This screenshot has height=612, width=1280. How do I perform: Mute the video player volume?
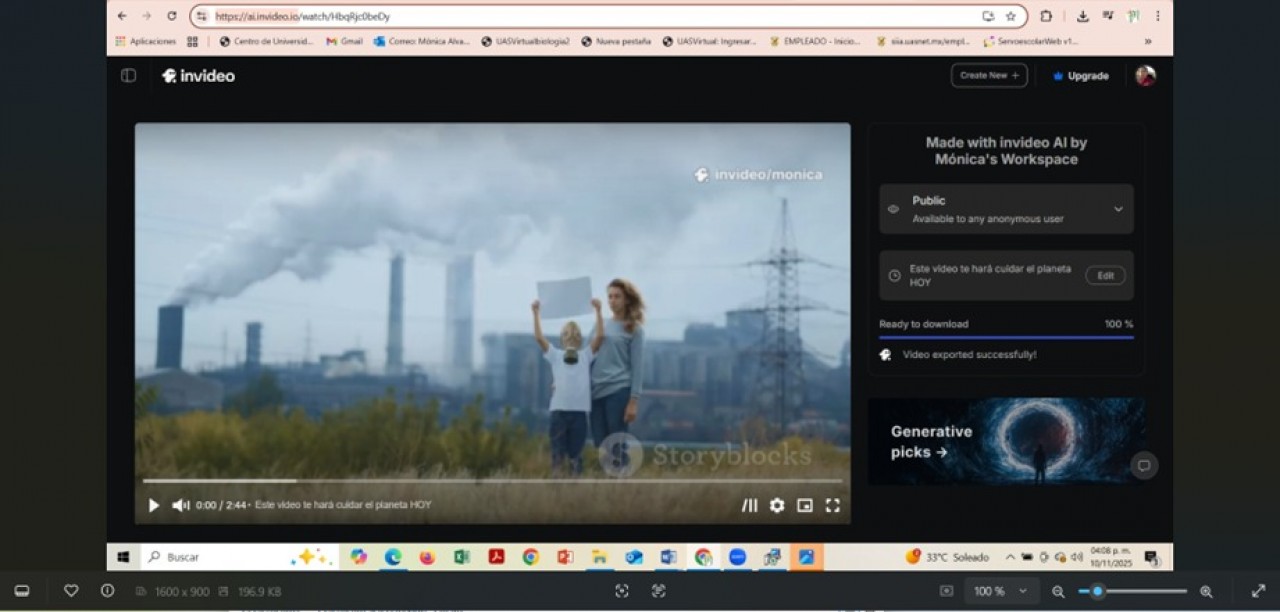click(180, 506)
